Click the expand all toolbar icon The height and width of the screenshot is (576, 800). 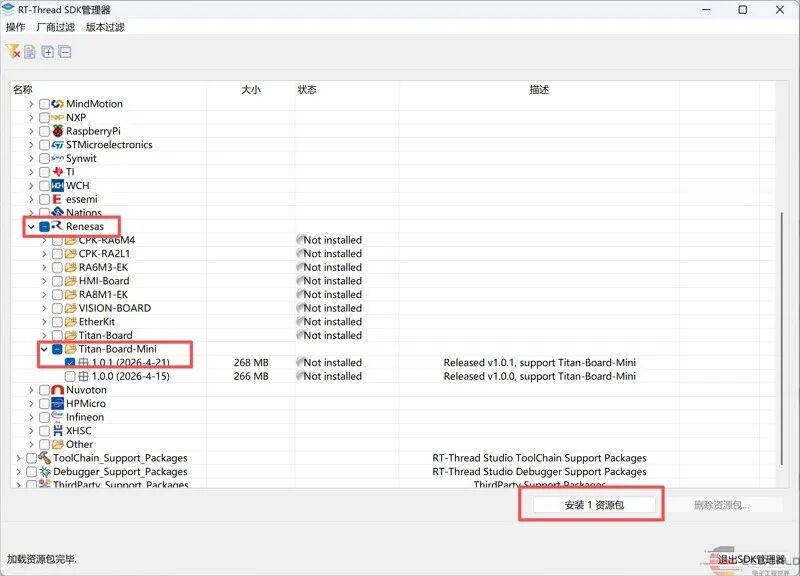coord(47,52)
